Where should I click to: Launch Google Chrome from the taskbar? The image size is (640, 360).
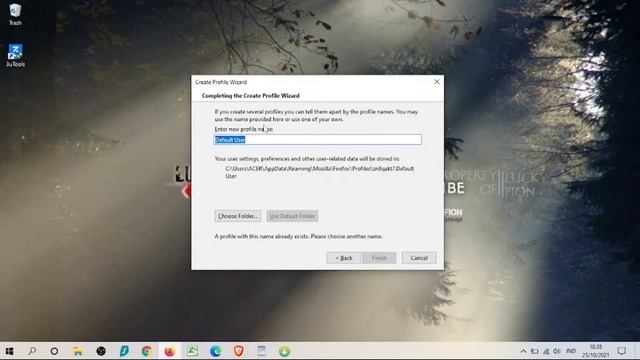pos(147,351)
